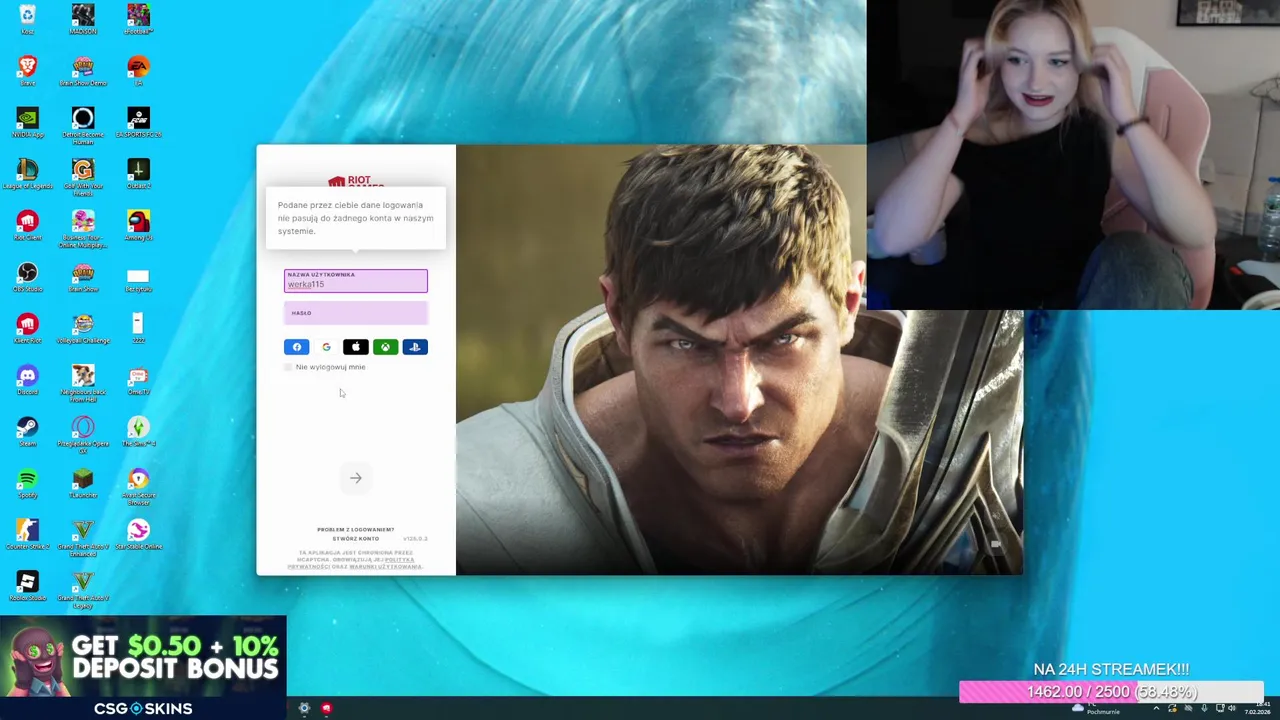Open the Klient Riot desktop shortcut

[27, 328]
